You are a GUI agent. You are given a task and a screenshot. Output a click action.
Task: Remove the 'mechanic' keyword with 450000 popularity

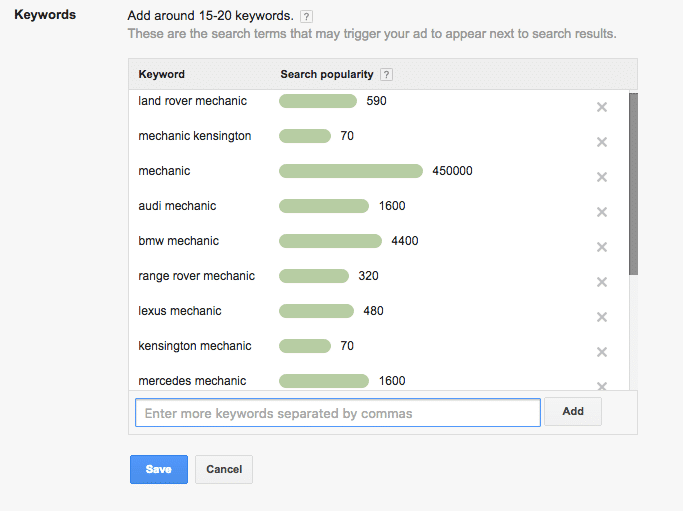pos(602,177)
